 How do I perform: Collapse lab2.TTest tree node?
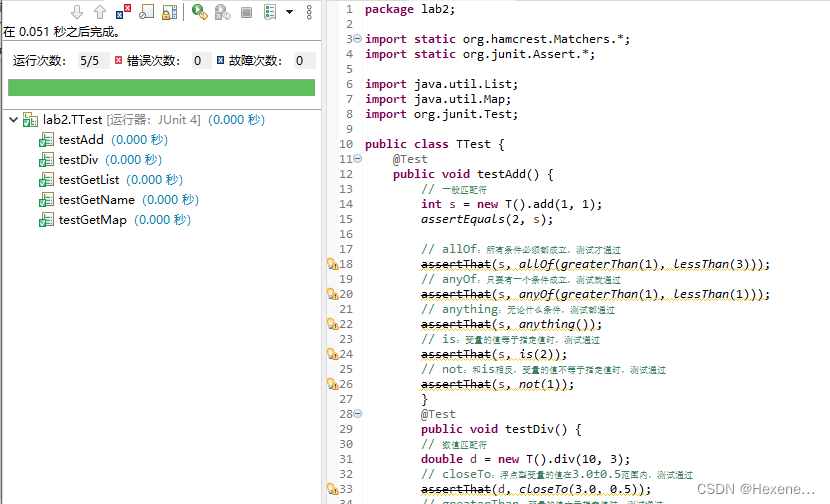13,120
